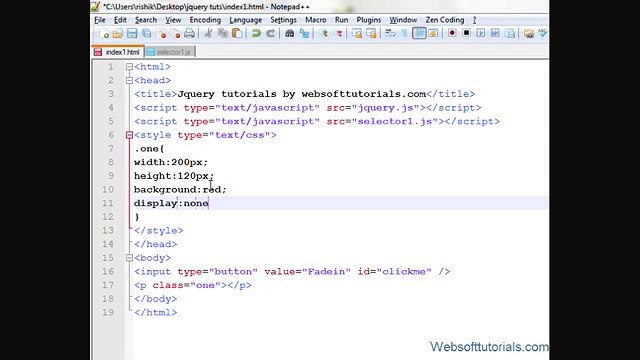Start macro recording with red dot icon
This screenshot has height=360, width=640.
(x=452, y=33)
